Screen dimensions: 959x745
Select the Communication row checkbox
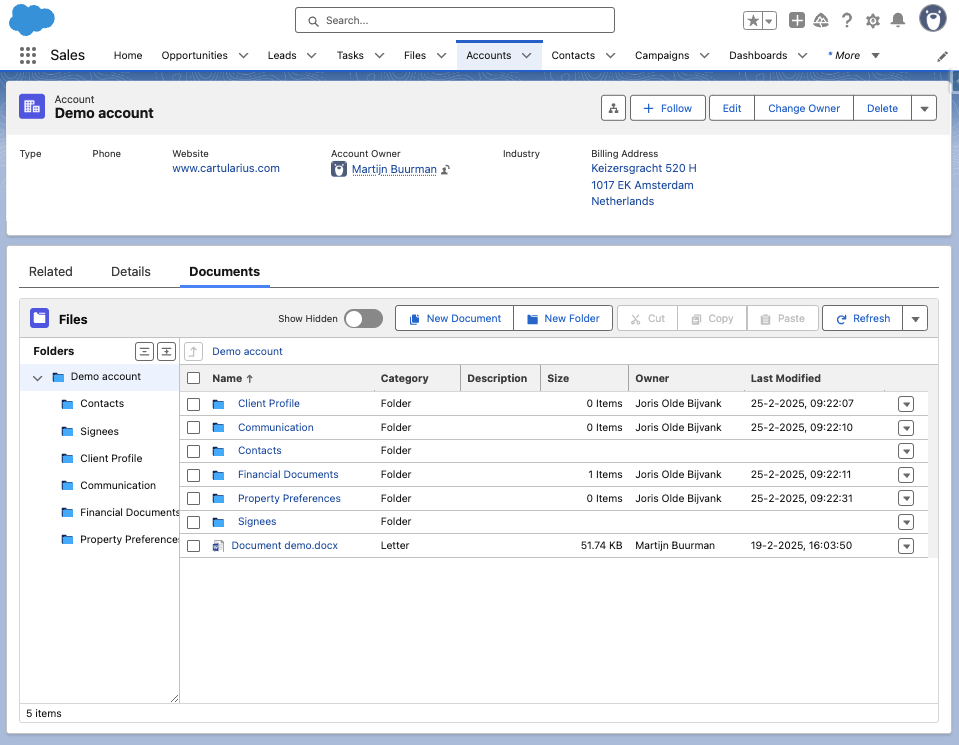[193, 428]
